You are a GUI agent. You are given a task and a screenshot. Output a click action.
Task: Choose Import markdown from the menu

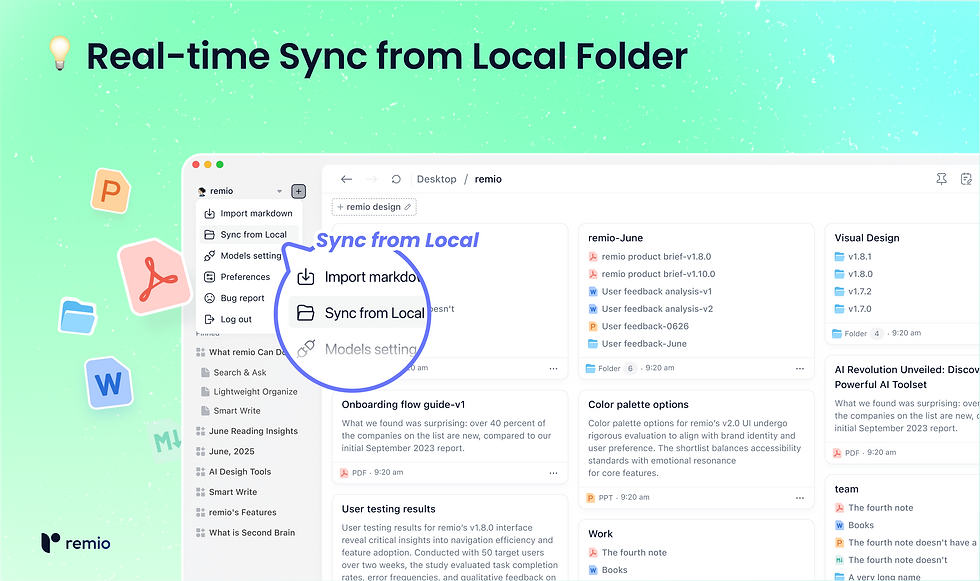tap(249, 214)
